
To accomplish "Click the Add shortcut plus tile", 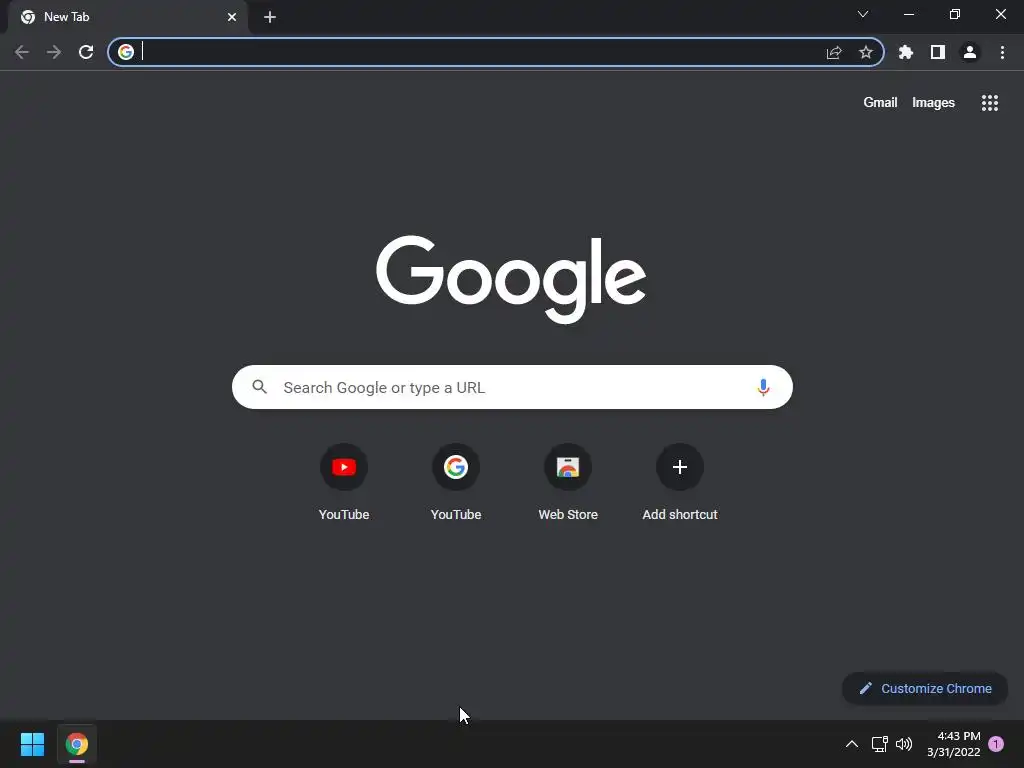I will (x=680, y=467).
